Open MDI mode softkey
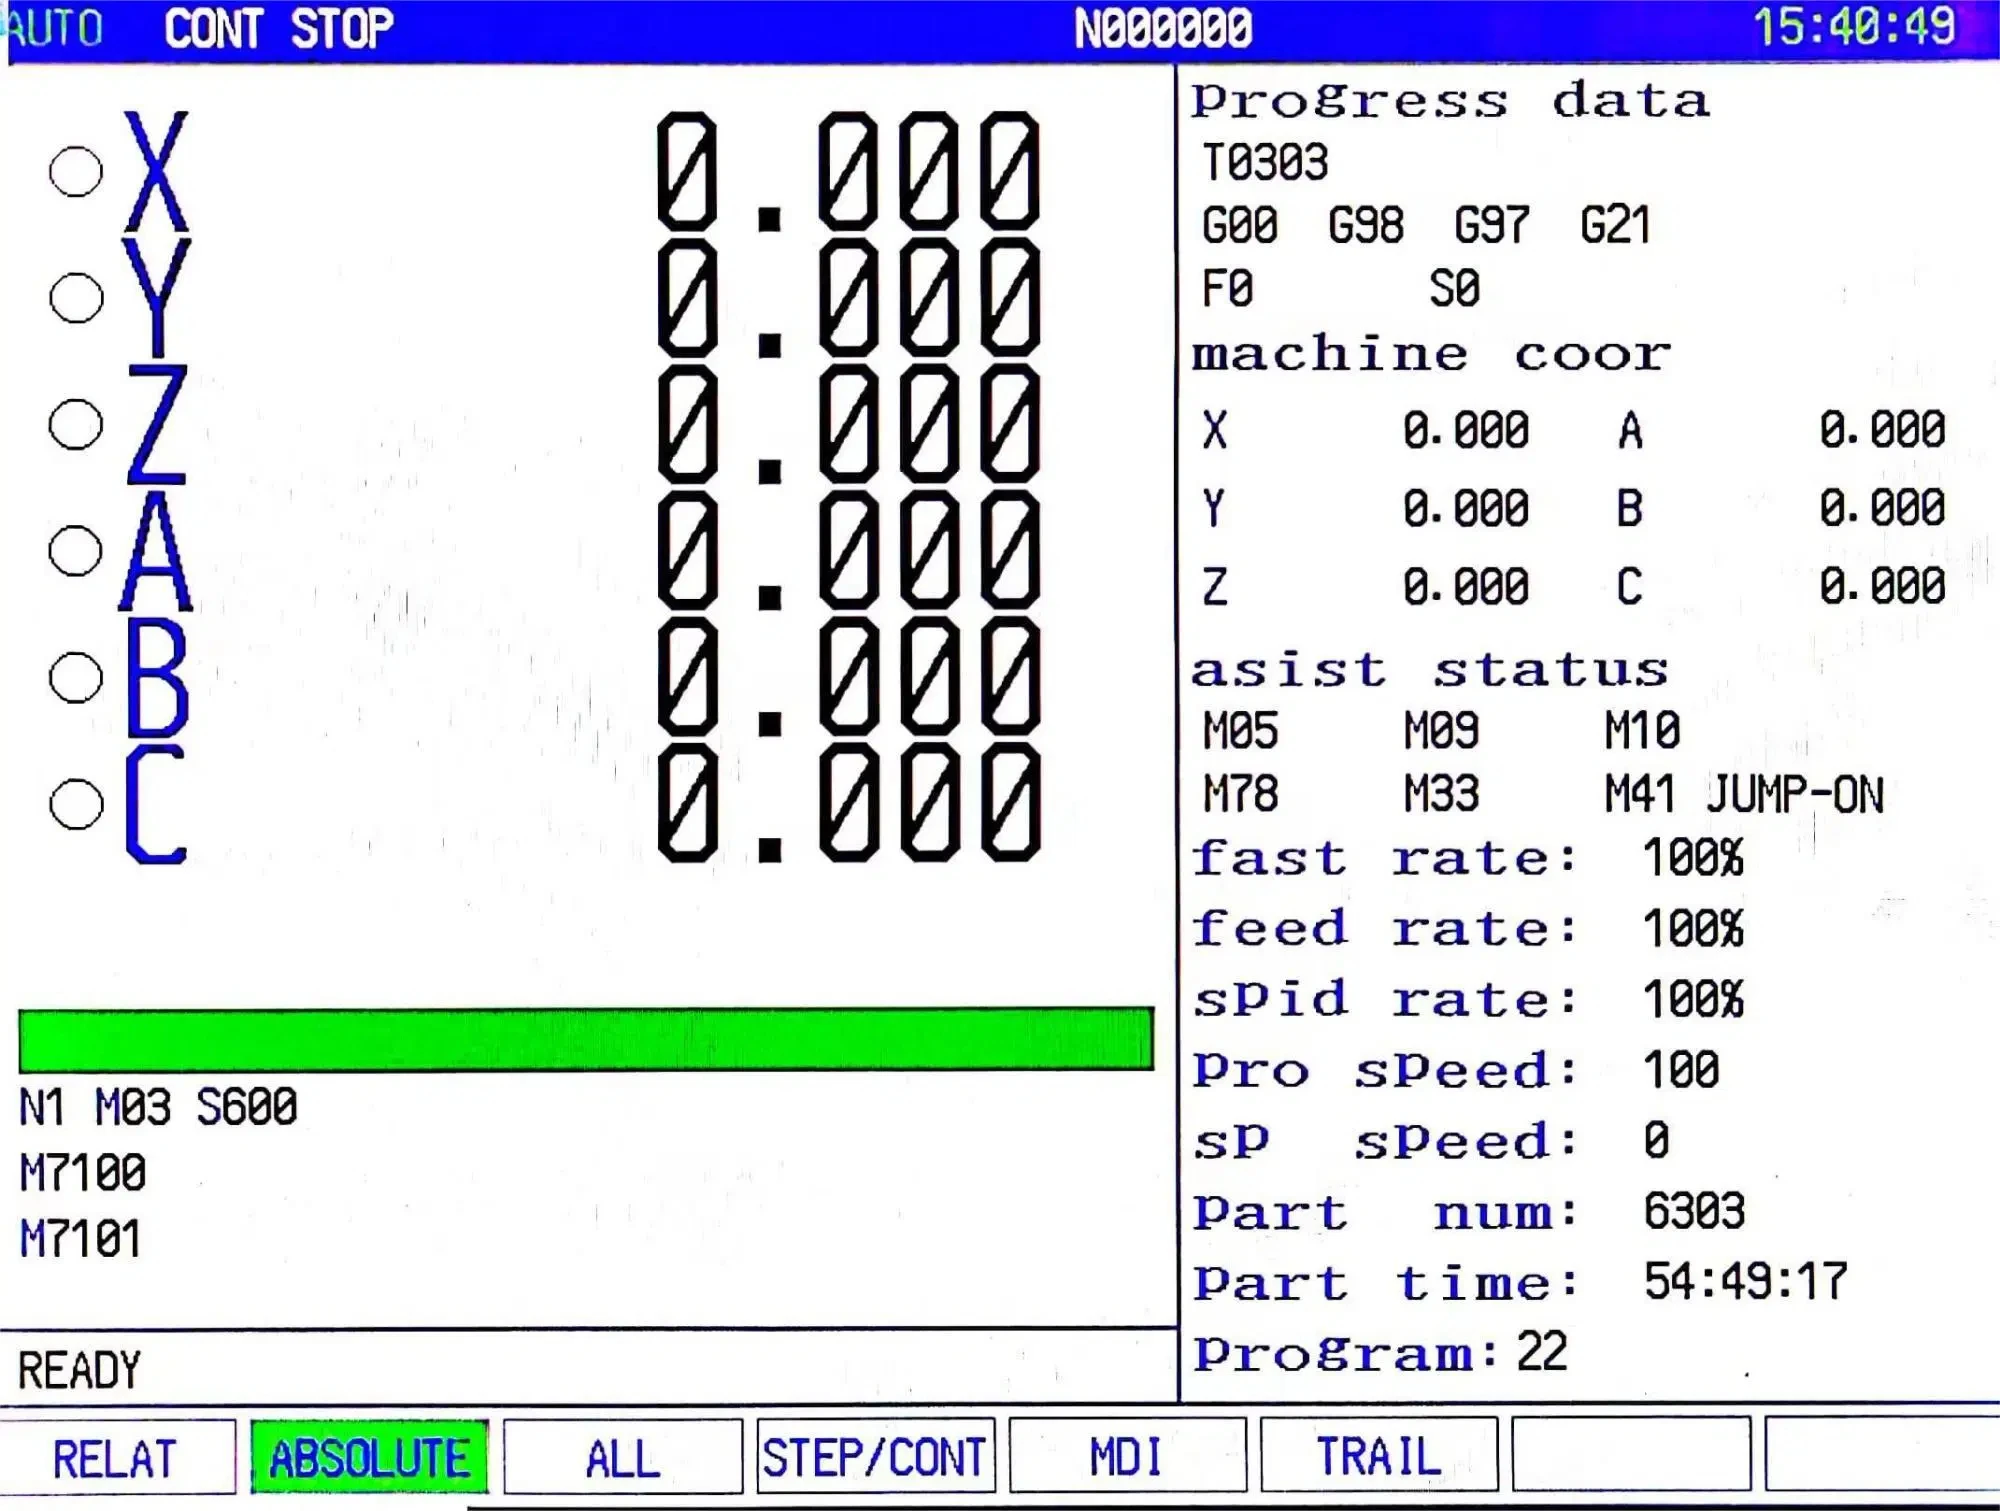This screenshot has height=1511, width=2000. [1127, 1457]
